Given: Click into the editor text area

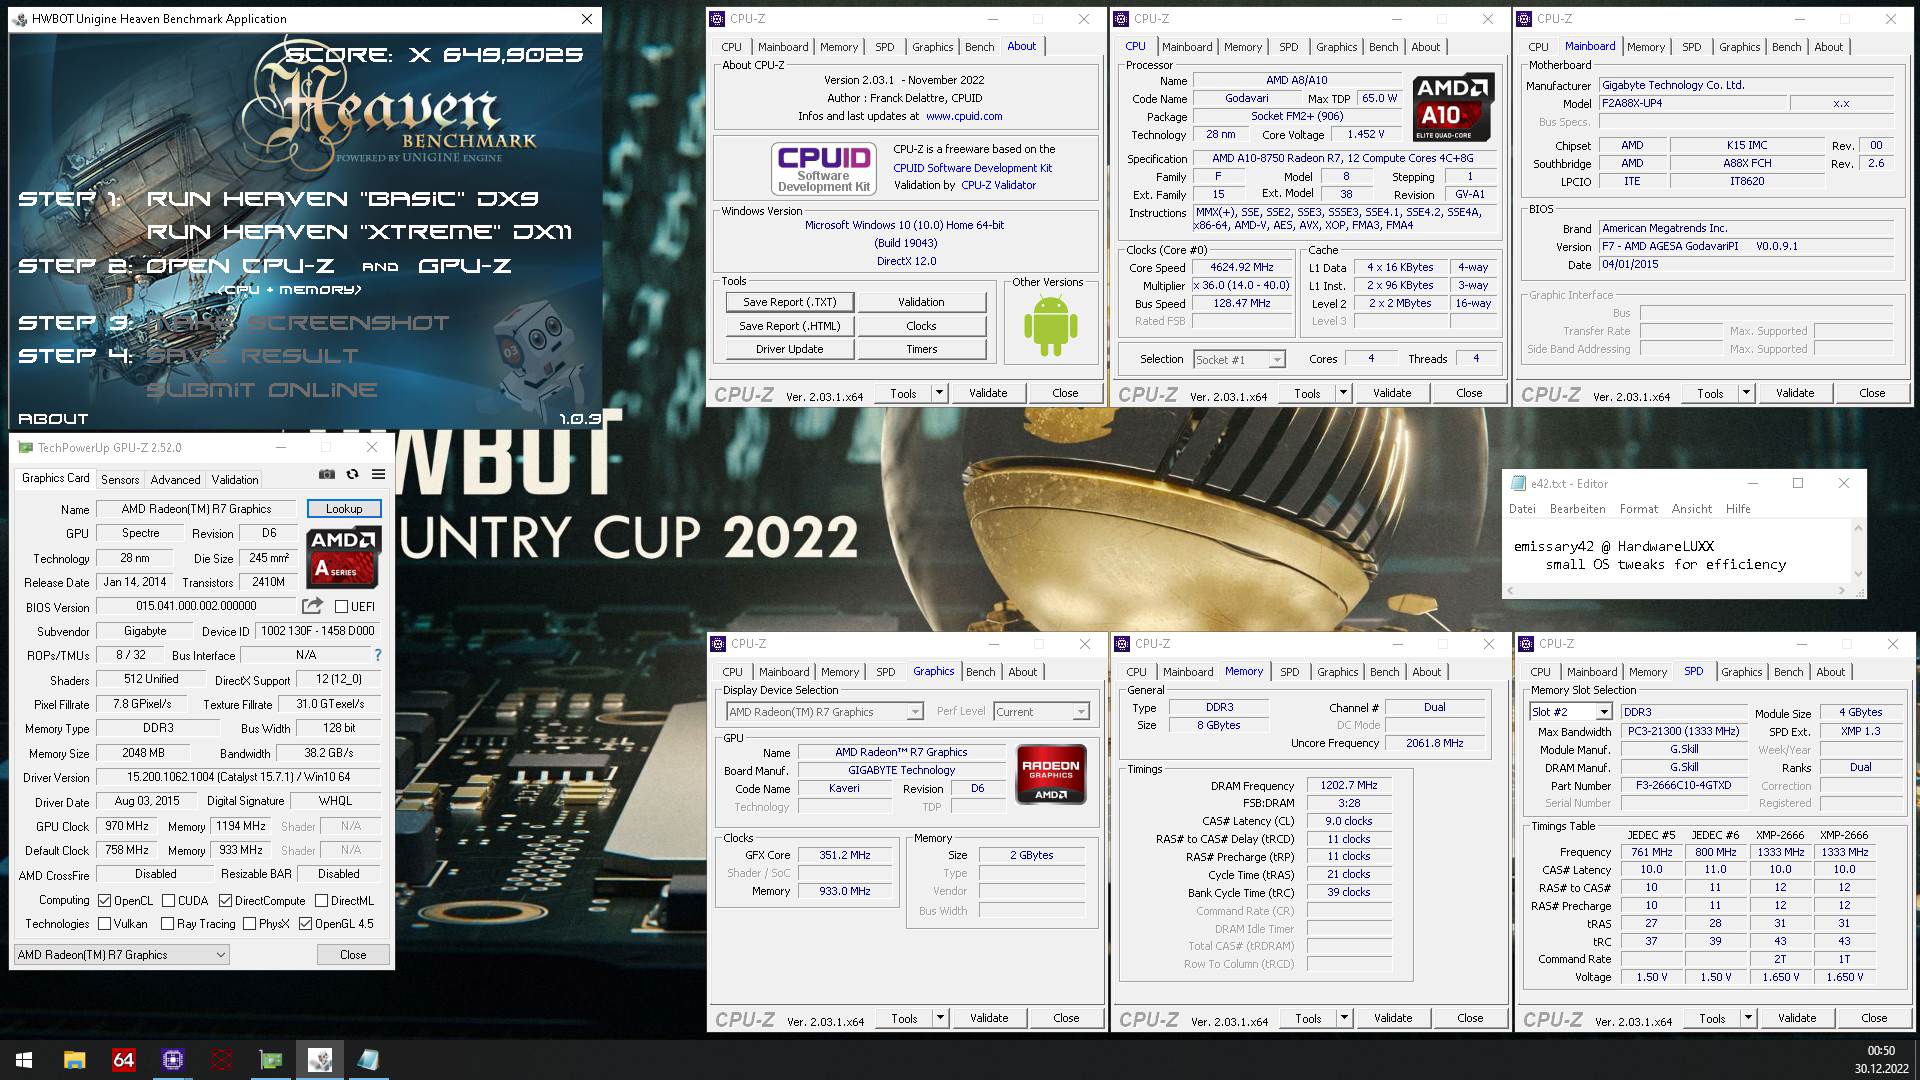Looking at the screenshot, I should point(1678,552).
